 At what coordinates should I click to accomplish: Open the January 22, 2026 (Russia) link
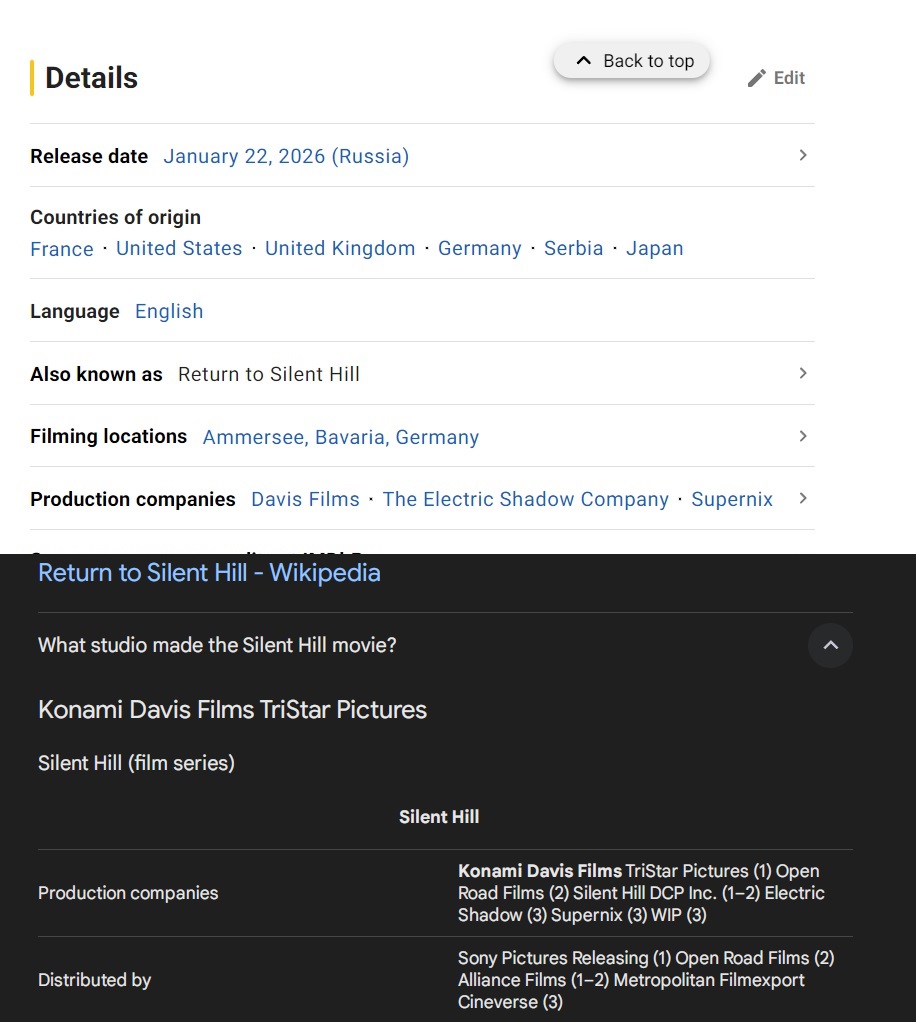point(286,156)
